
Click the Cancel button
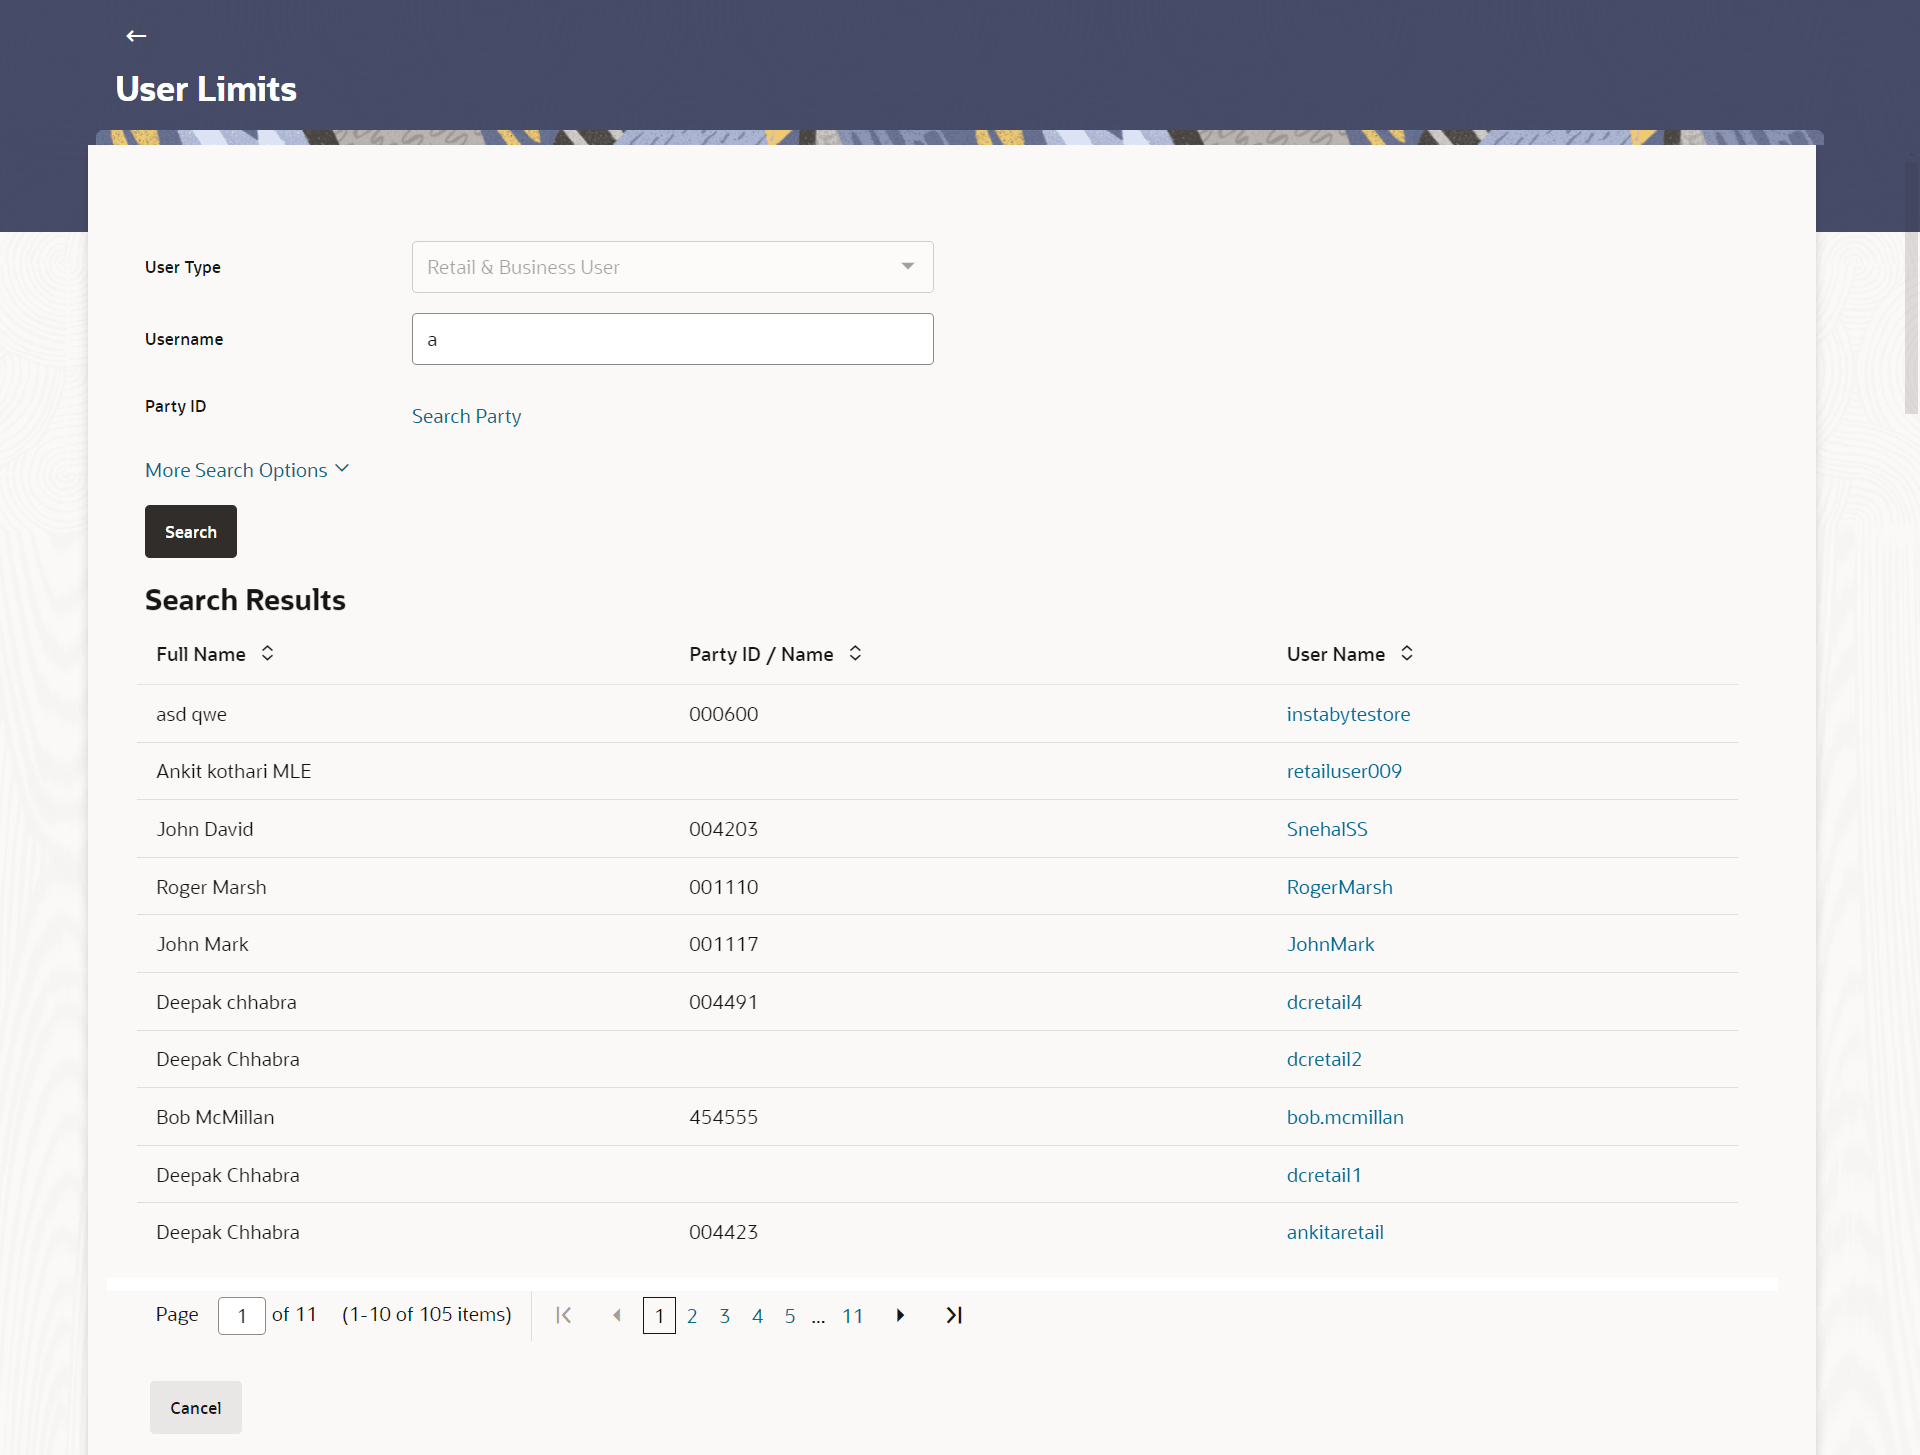coord(196,1407)
